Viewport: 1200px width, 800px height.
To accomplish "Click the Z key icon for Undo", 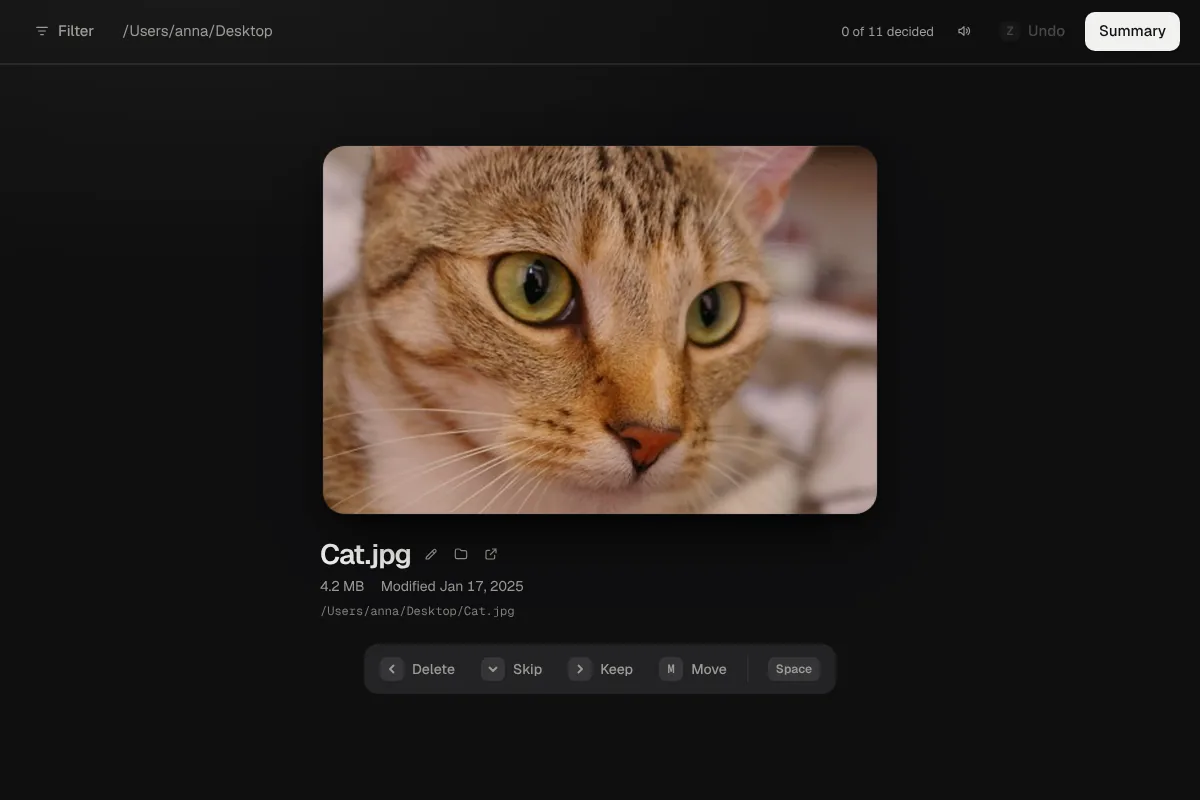I will click(1010, 31).
